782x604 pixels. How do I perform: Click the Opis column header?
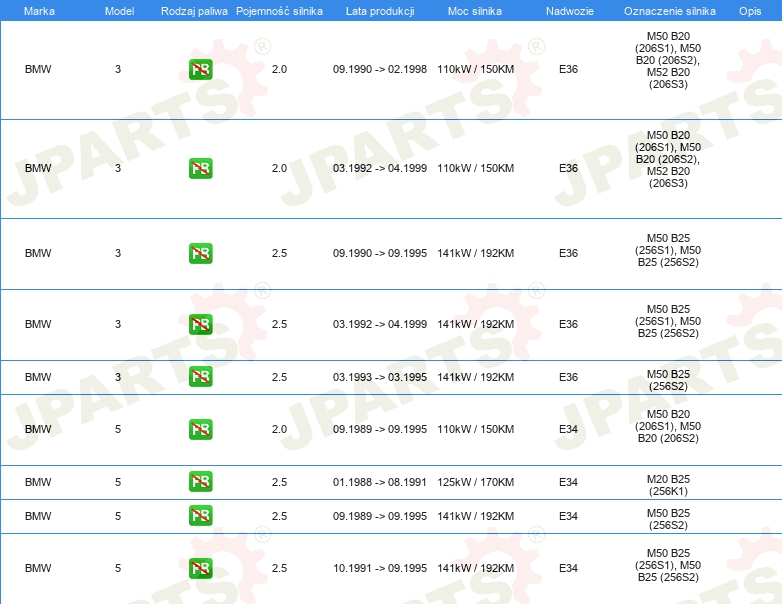(x=750, y=11)
